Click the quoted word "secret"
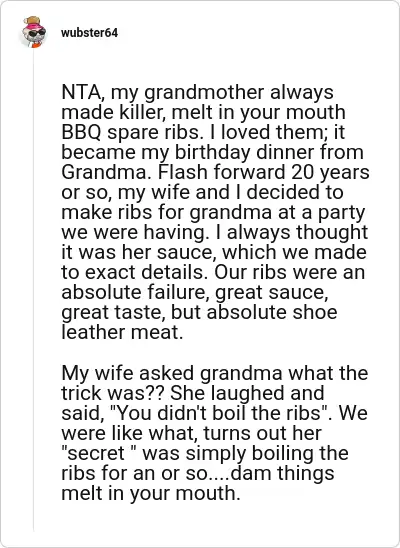 pos(95,453)
